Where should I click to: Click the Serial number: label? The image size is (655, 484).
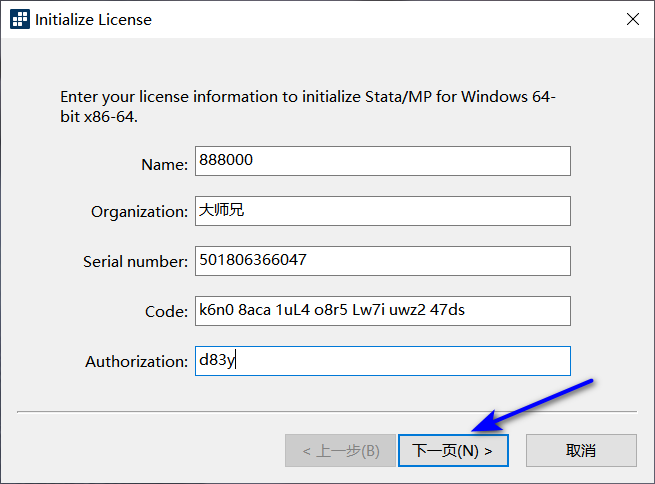coord(135,262)
